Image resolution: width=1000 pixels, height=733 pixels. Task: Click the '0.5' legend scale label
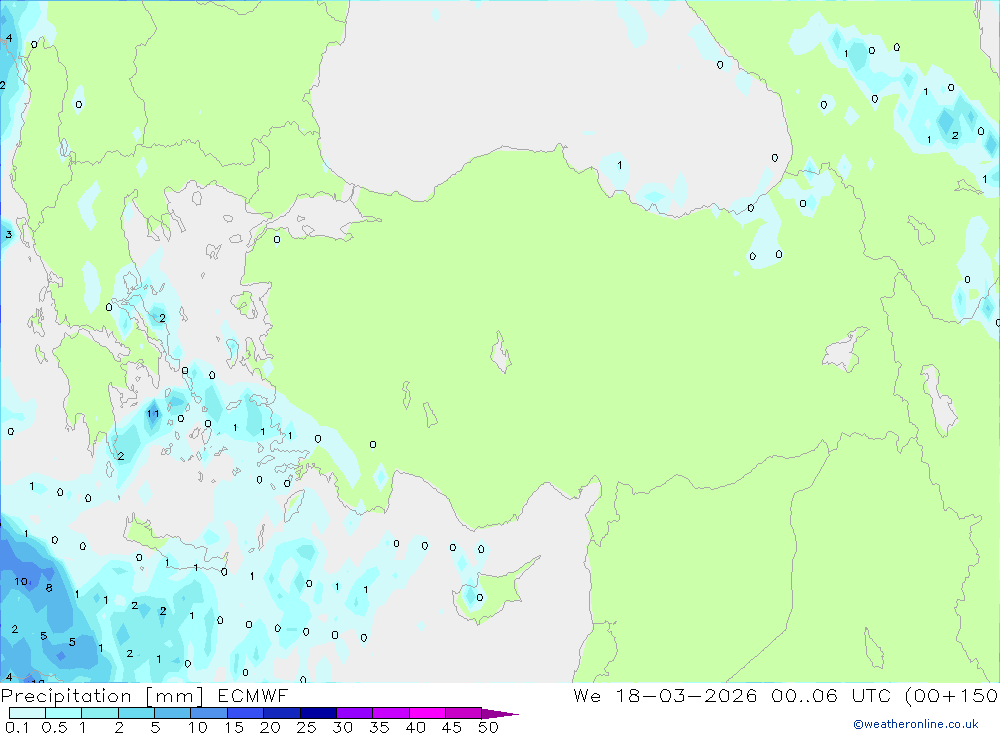point(54,727)
